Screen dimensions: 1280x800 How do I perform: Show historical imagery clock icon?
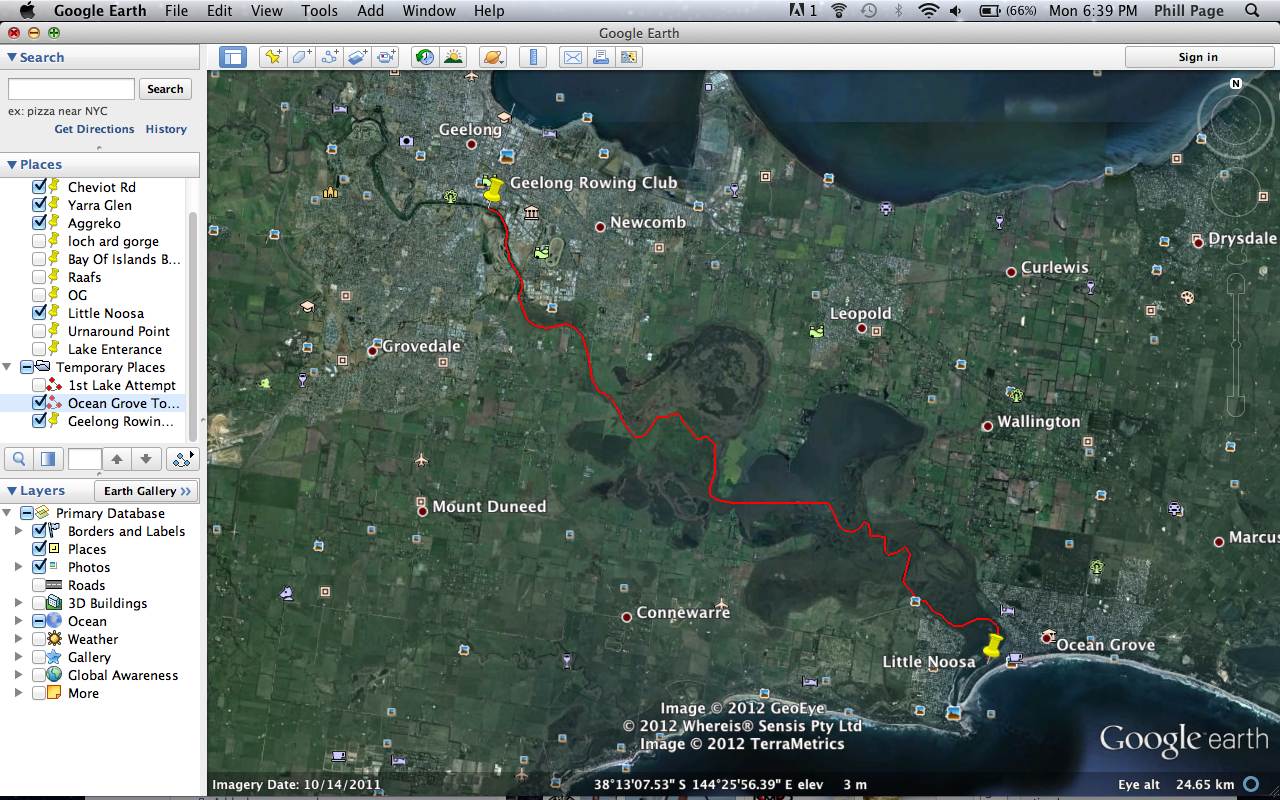point(425,57)
